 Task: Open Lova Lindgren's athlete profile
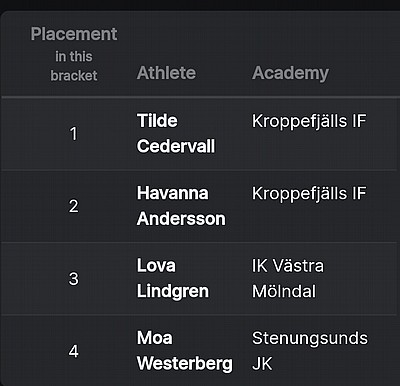[173, 278]
